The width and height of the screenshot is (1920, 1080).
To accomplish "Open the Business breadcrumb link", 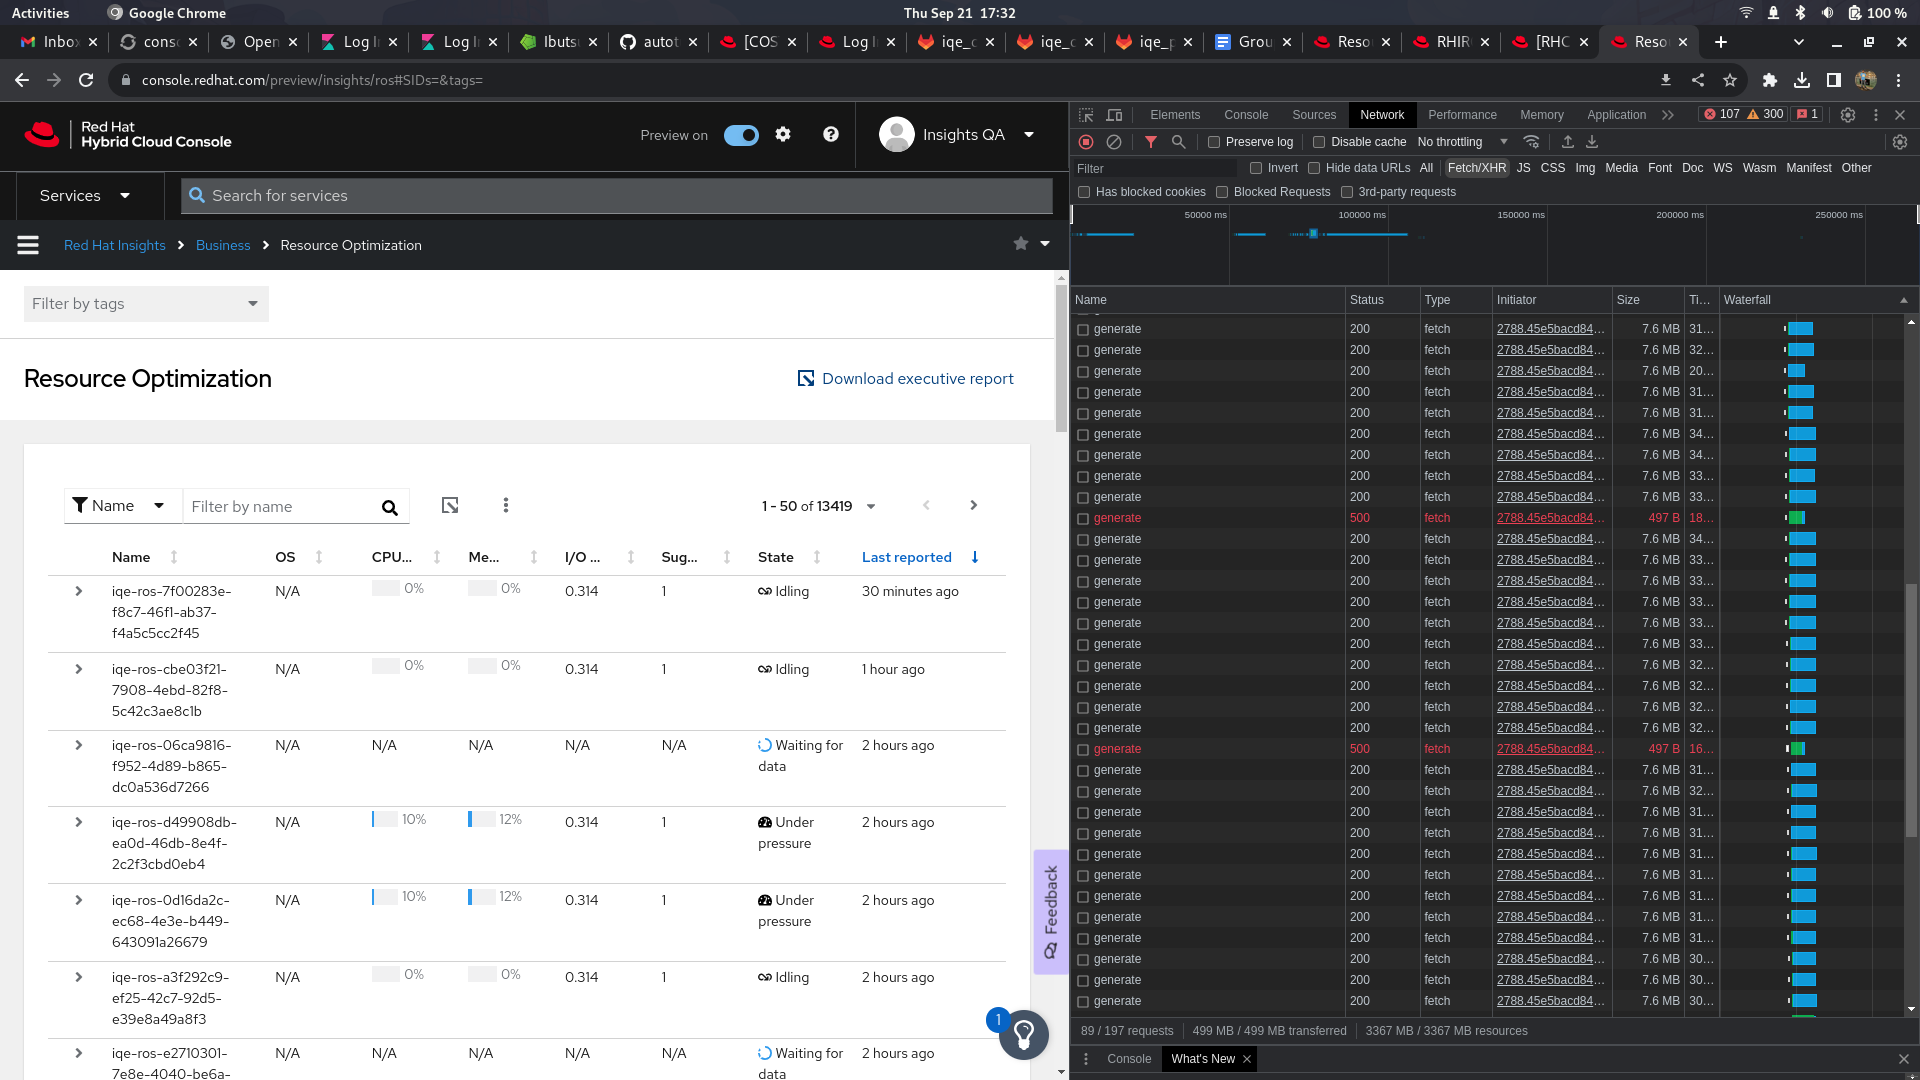I will [223, 245].
